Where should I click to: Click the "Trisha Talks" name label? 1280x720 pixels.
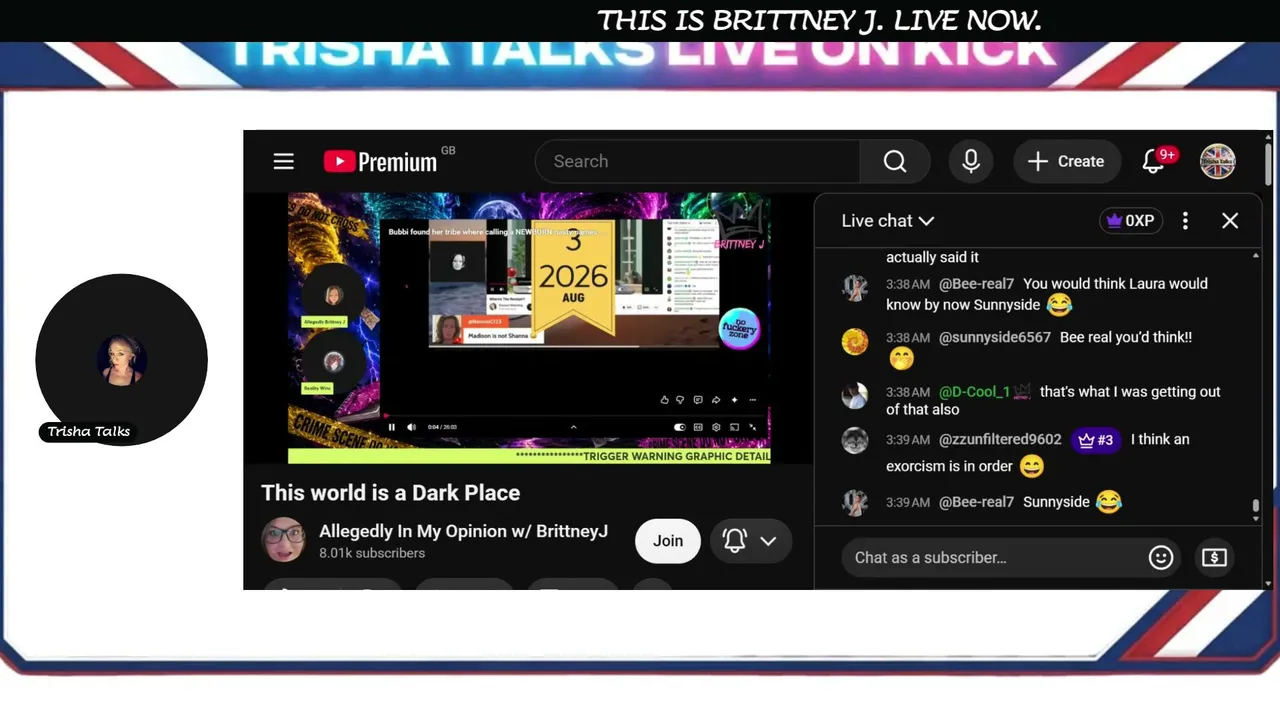pos(89,432)
